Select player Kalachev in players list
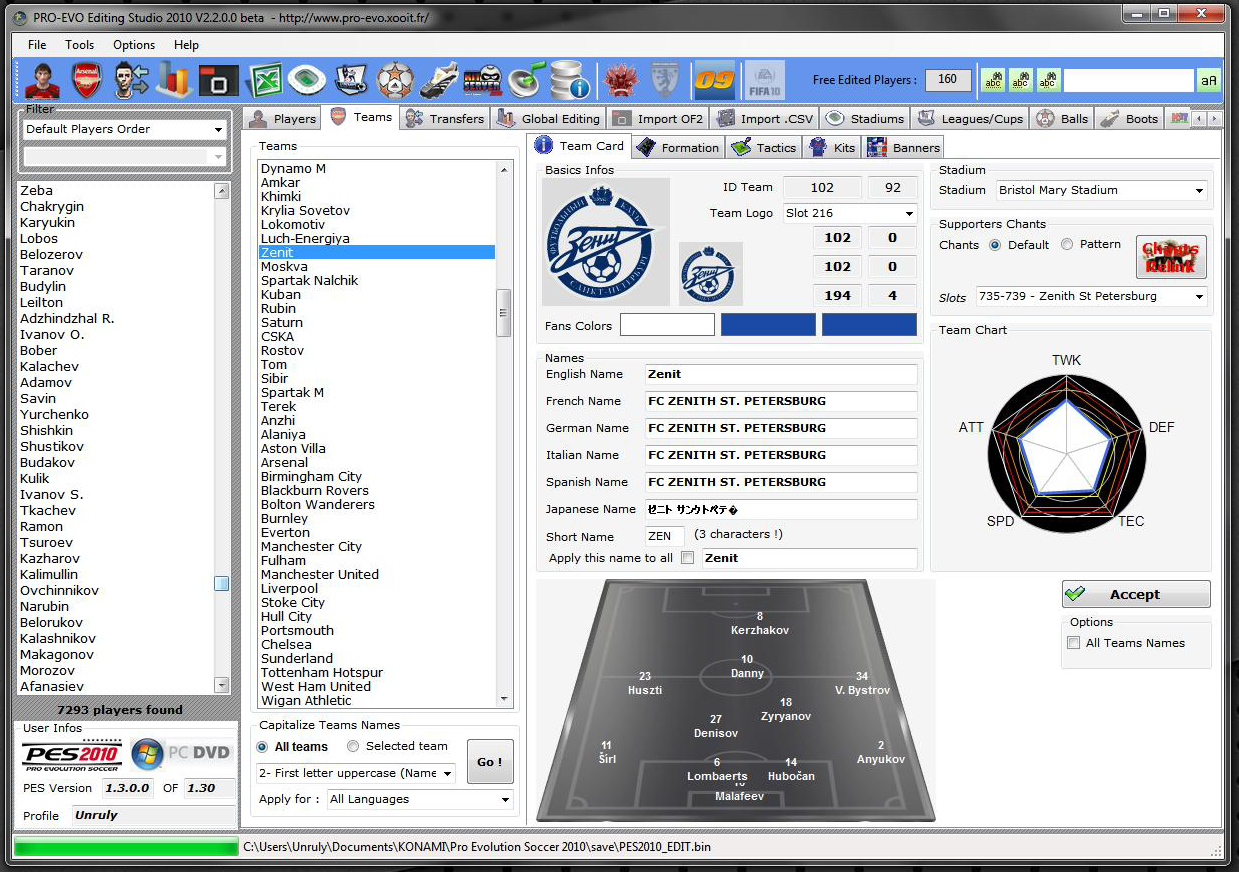Image resolution: width=1239 pixels, height=872 pixels. click(x=50, y=367)
